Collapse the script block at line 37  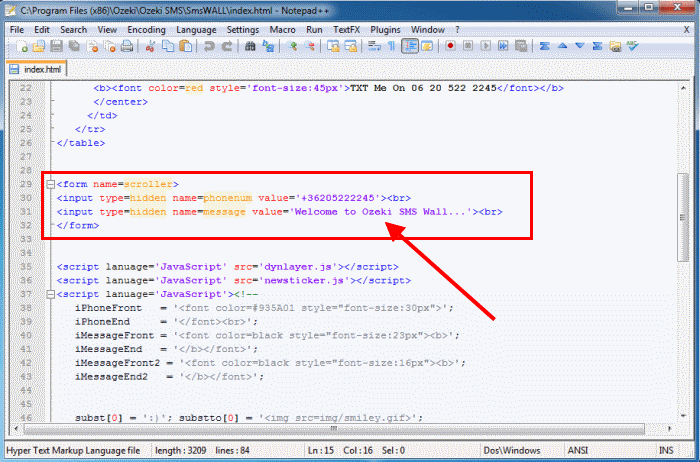click(x=50, y=294)
